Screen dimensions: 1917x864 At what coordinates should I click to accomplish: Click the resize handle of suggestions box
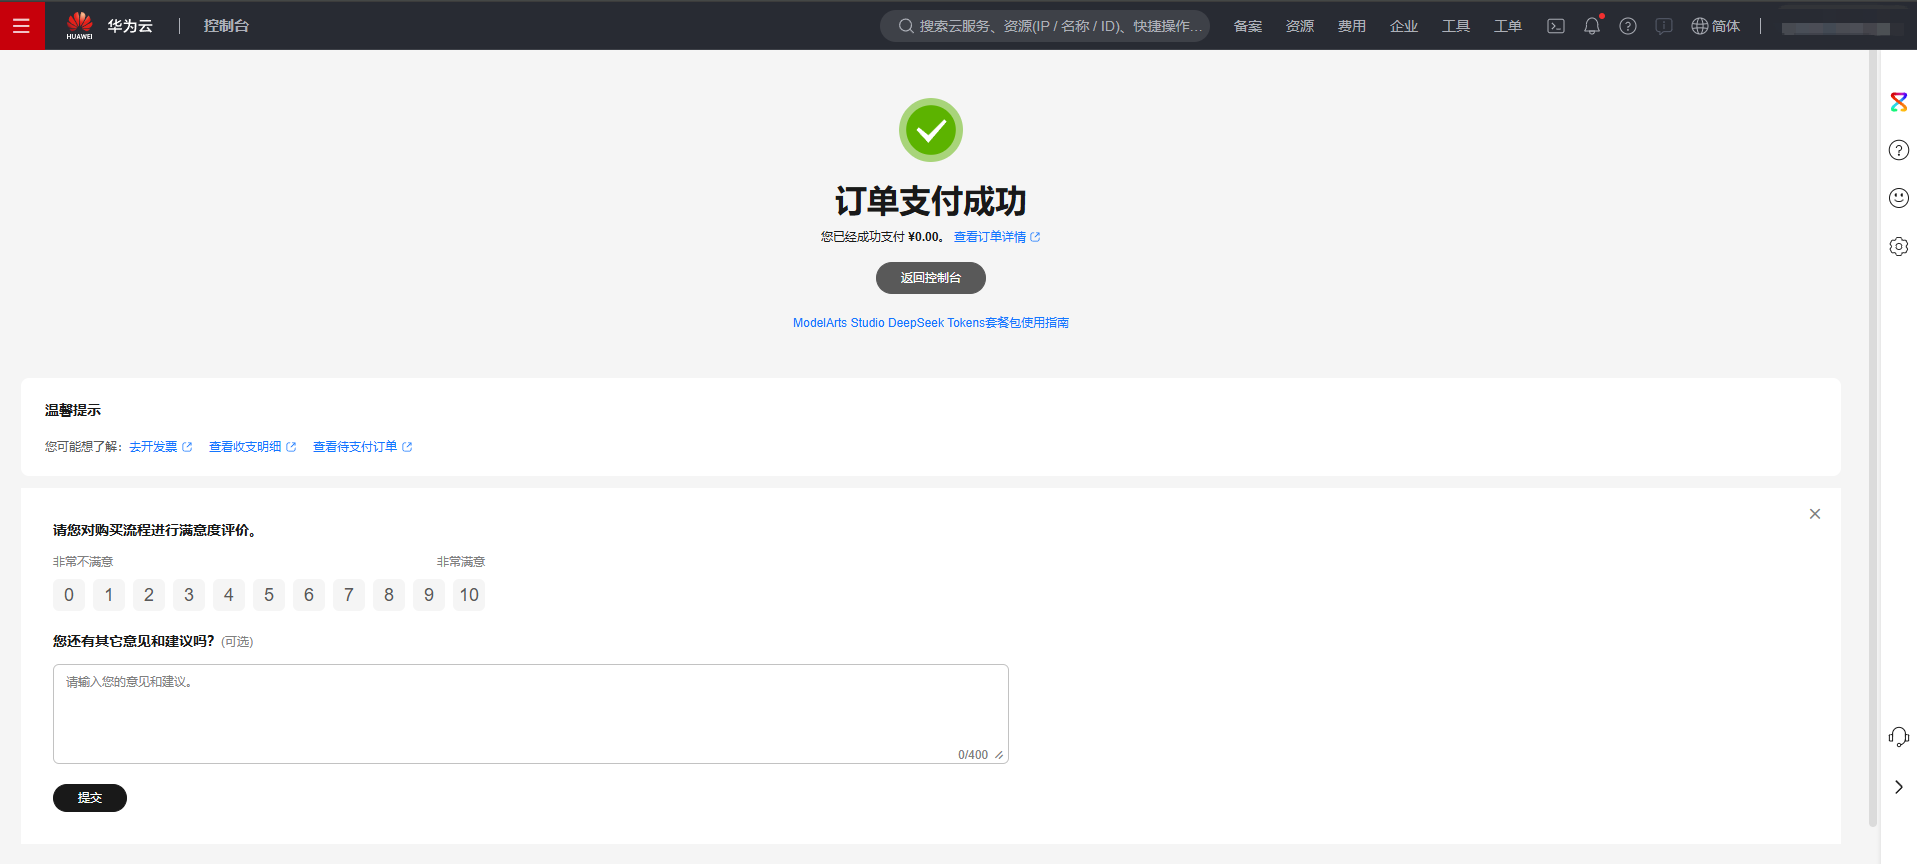click(x=999, y=755)
